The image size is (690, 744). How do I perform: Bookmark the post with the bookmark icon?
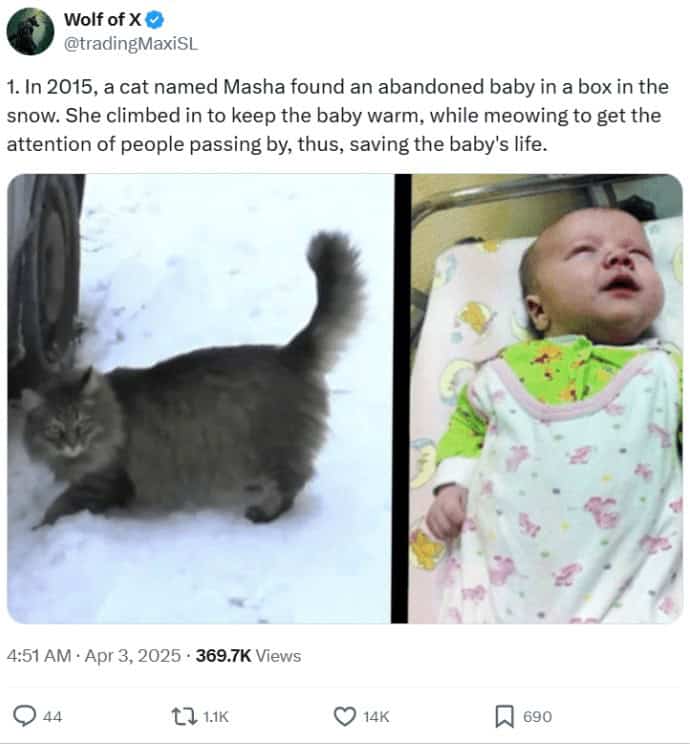click(x=505, y=716)
